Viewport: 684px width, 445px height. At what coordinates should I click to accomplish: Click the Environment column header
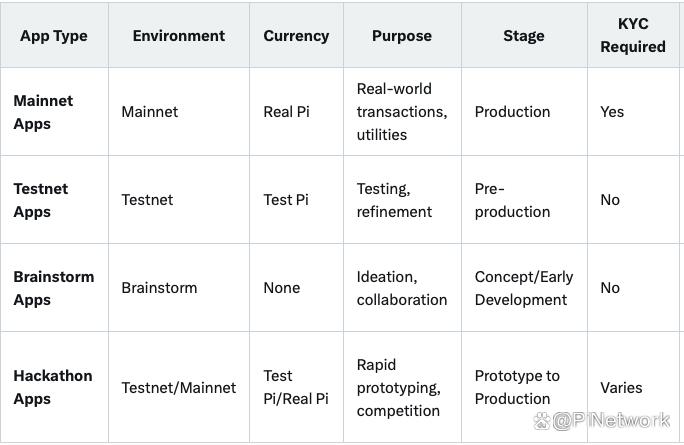[x=179, y=35]
